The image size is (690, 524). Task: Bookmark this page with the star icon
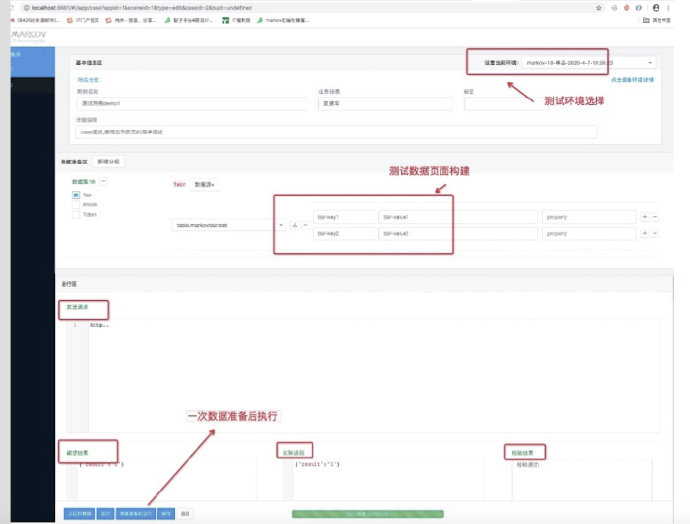click(598, 8)
